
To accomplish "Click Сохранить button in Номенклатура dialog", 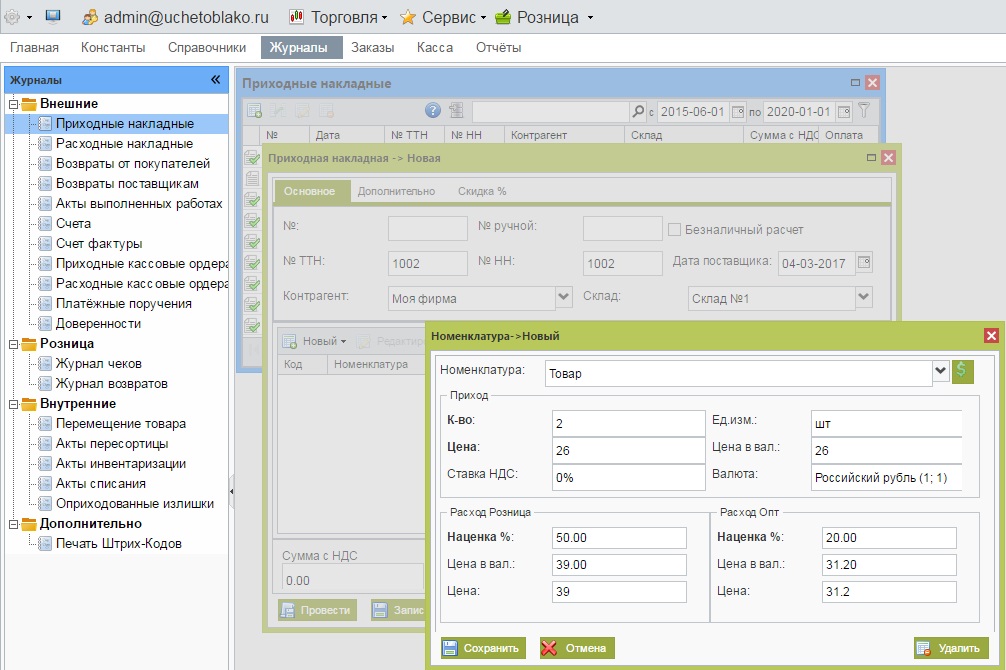I will tap(483, 648).
